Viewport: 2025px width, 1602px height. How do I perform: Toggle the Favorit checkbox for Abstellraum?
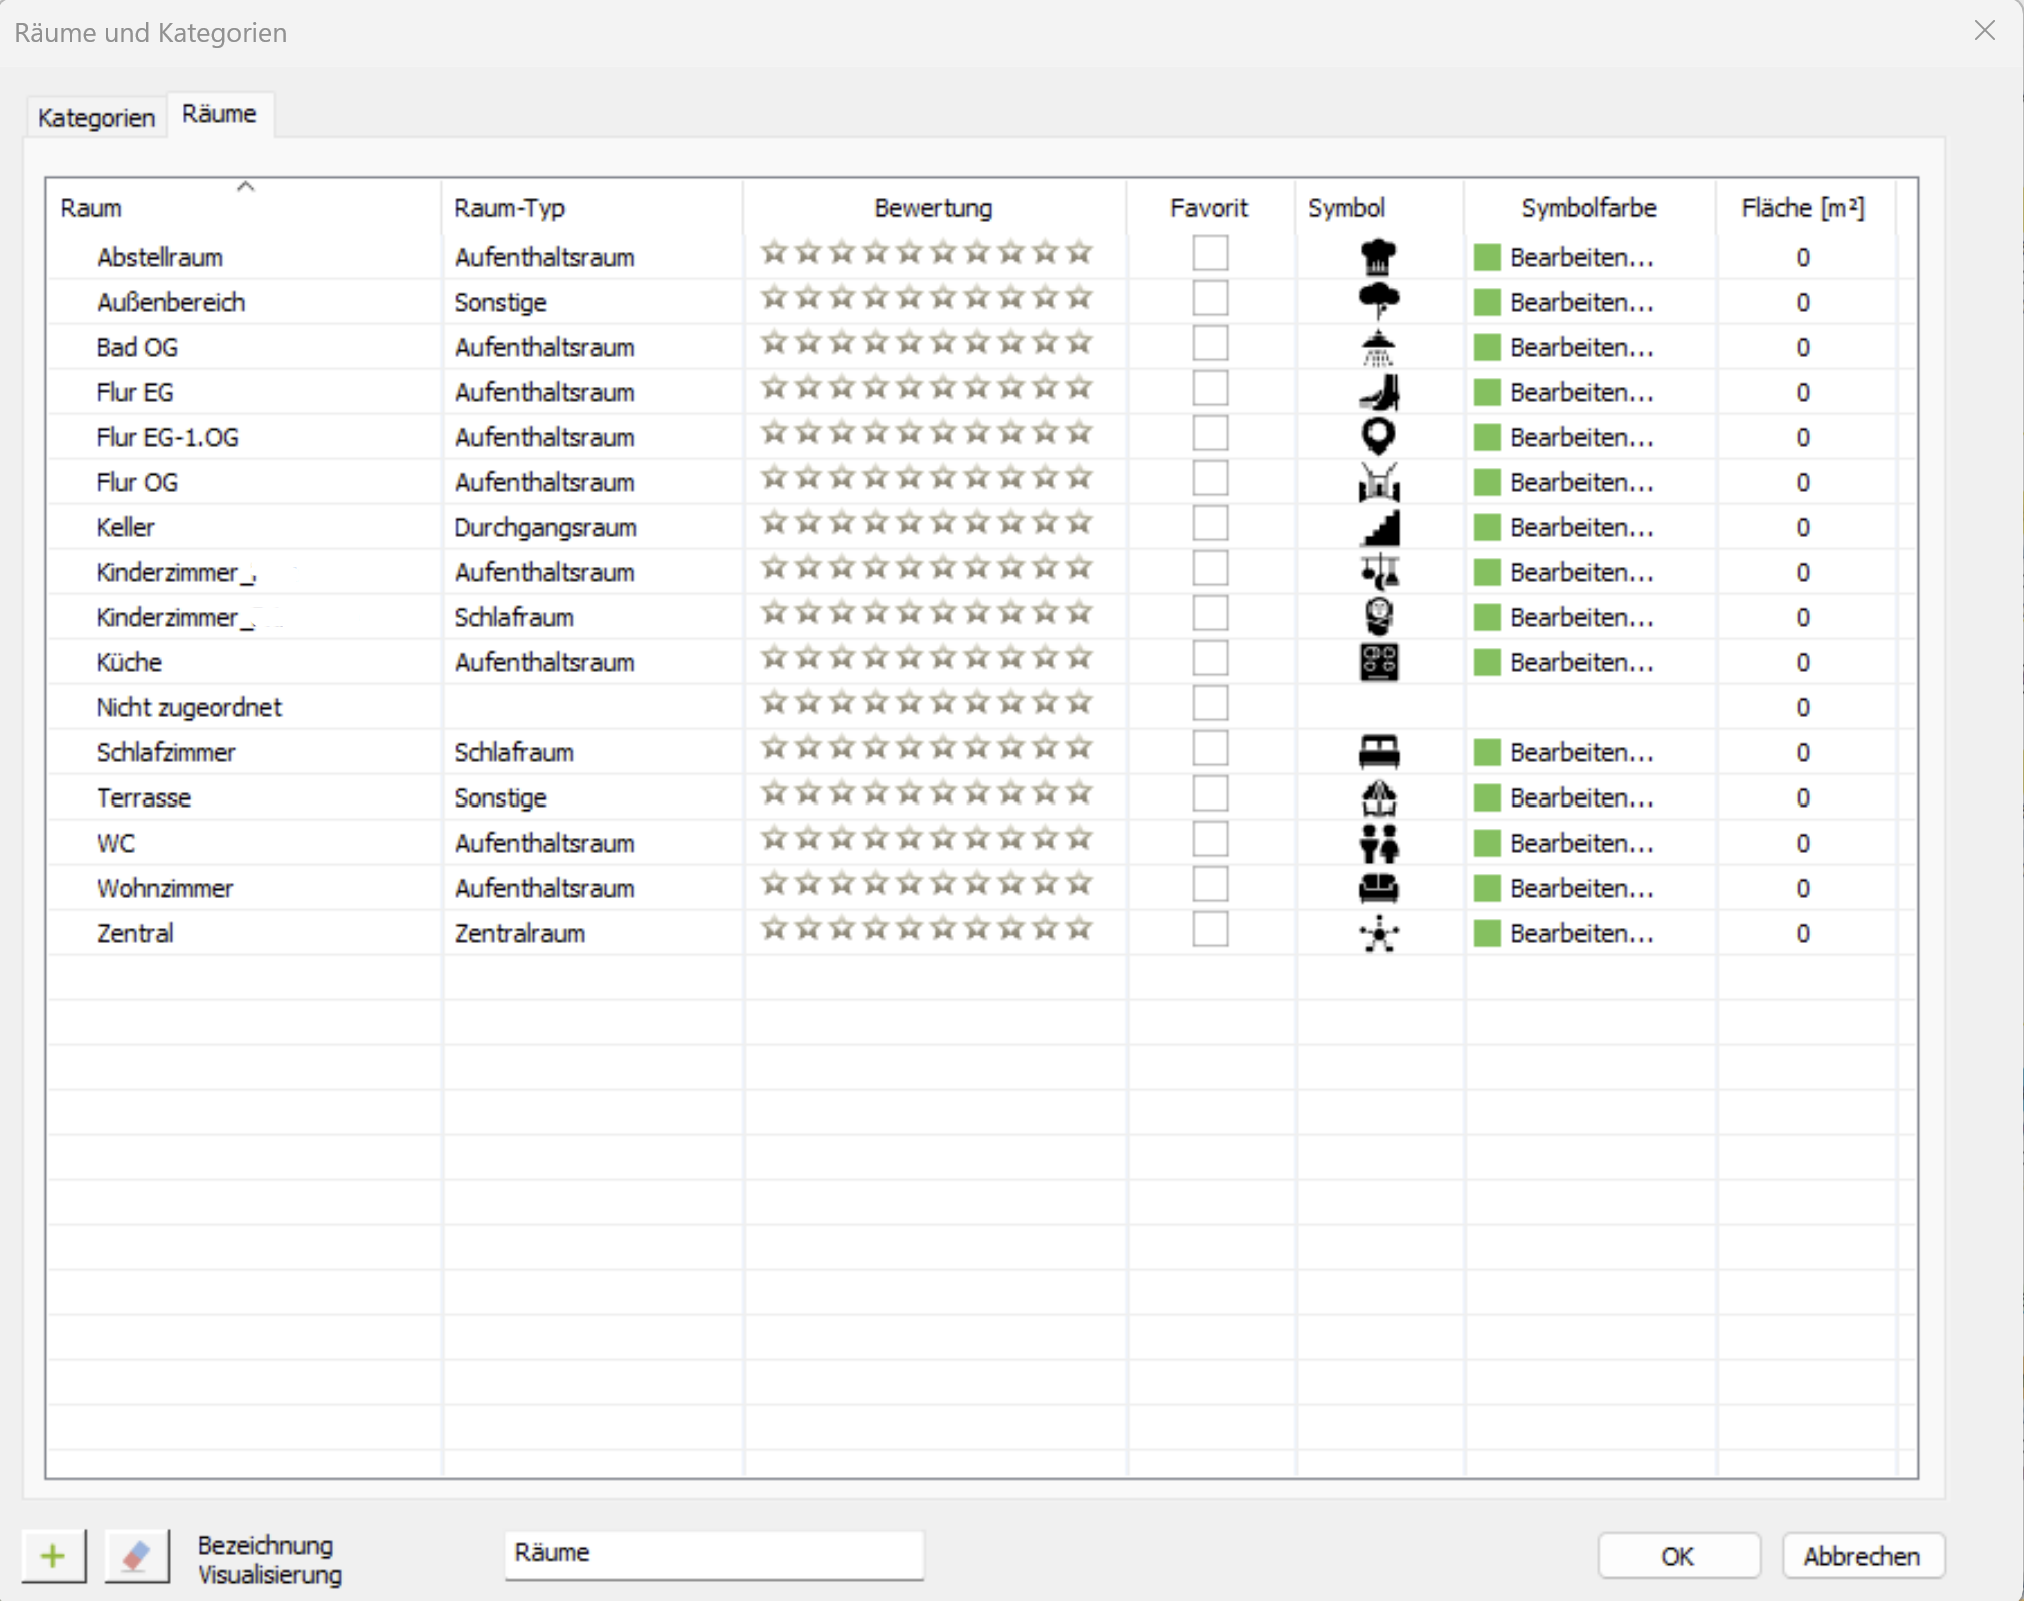tap(1210, 253)
